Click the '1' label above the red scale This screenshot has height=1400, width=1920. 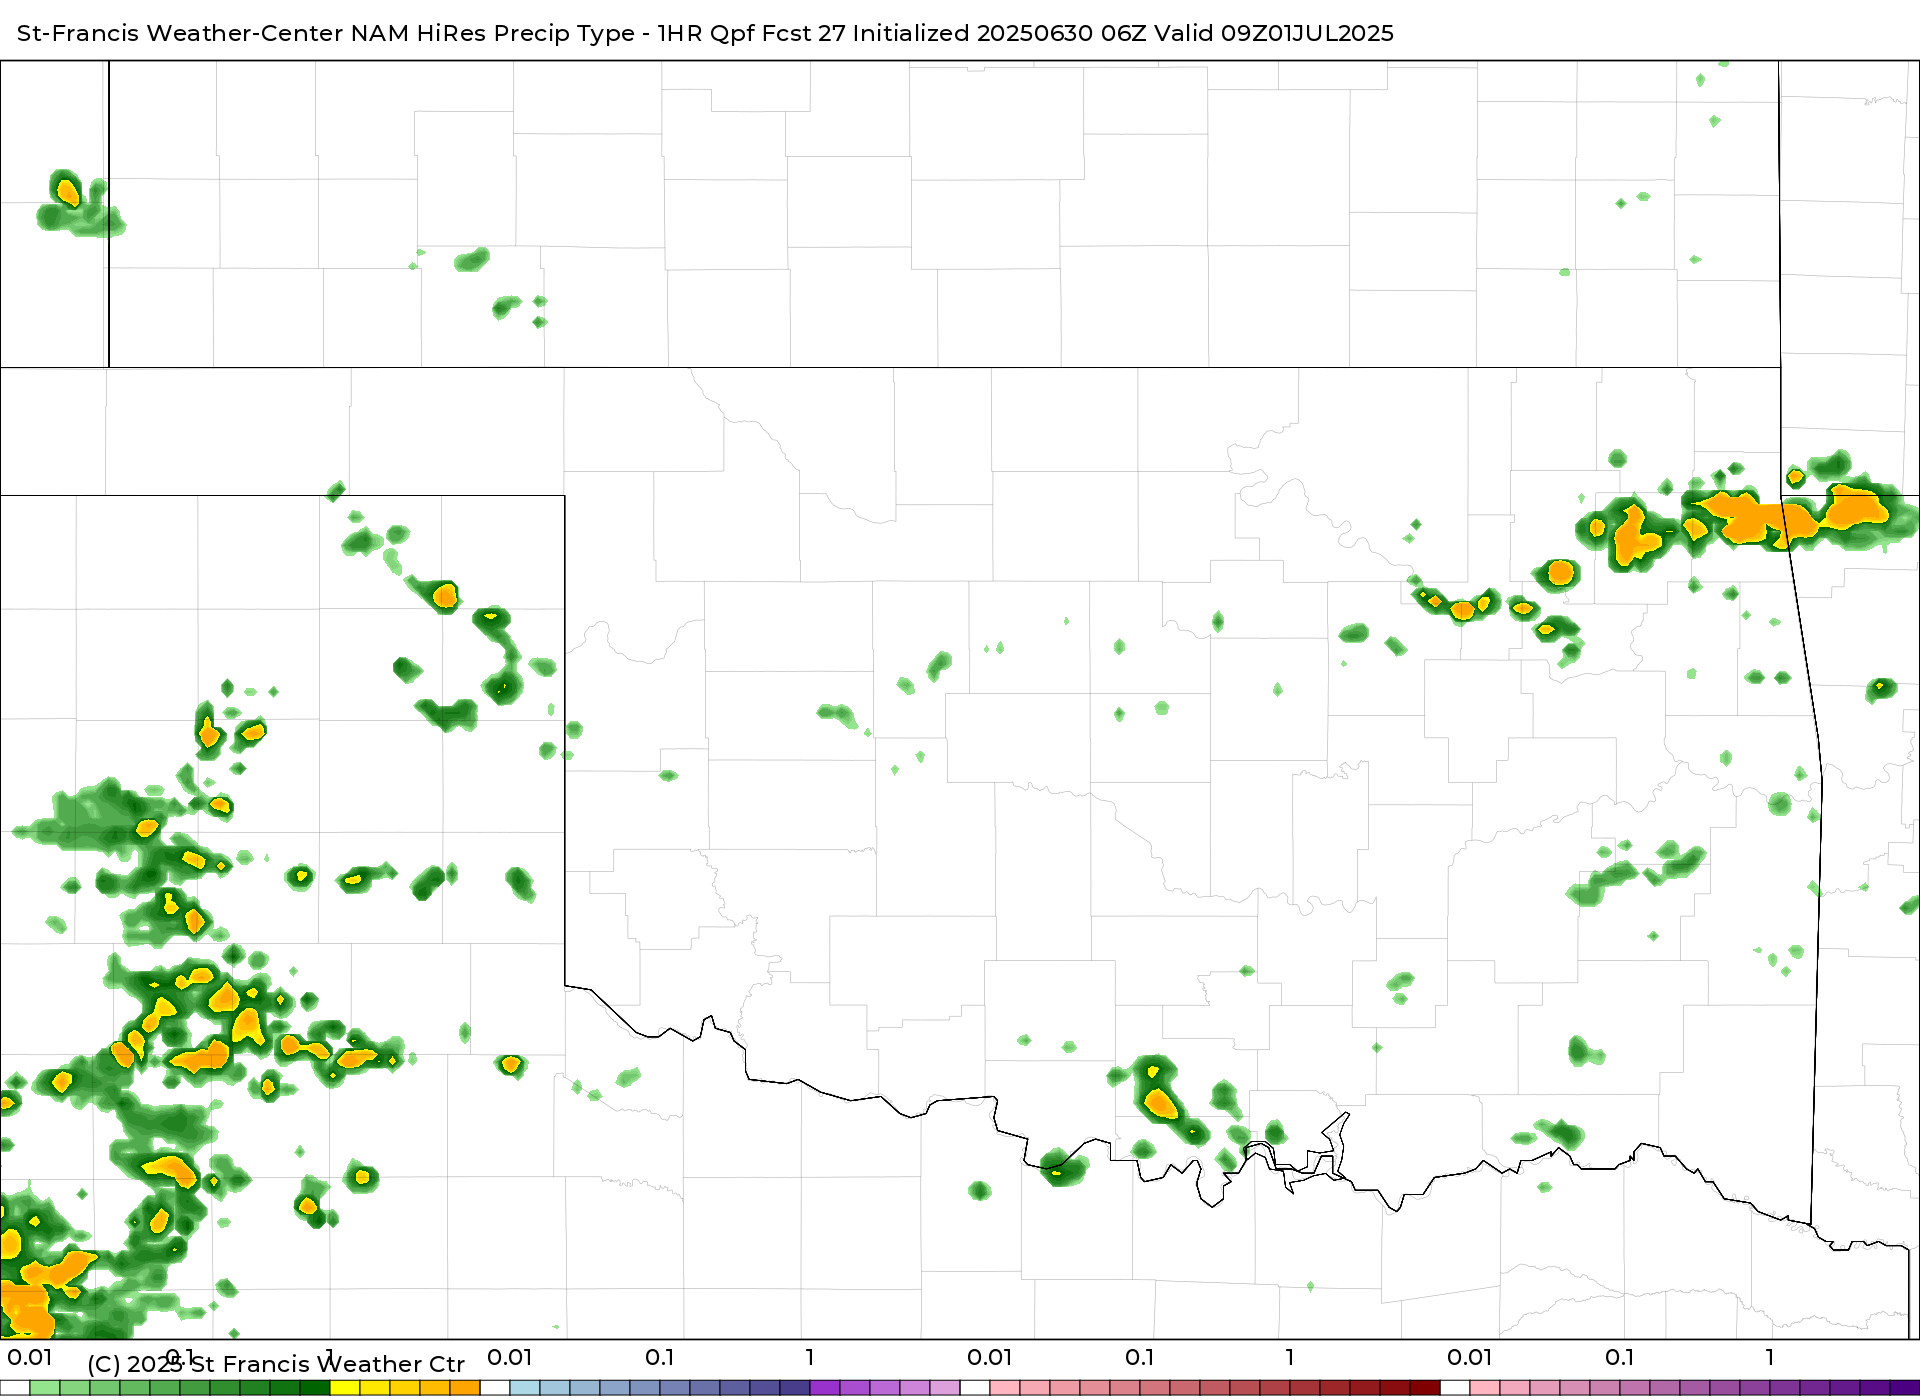1290,1357
